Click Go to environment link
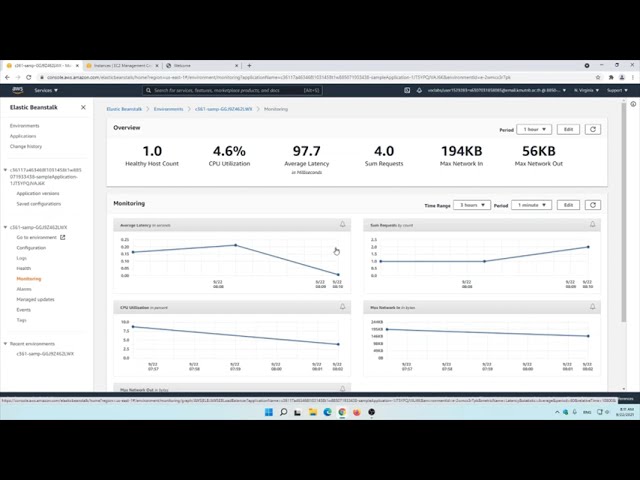Image resolution: width=640 pixels, height=480 pixels. tap(36, 237)
